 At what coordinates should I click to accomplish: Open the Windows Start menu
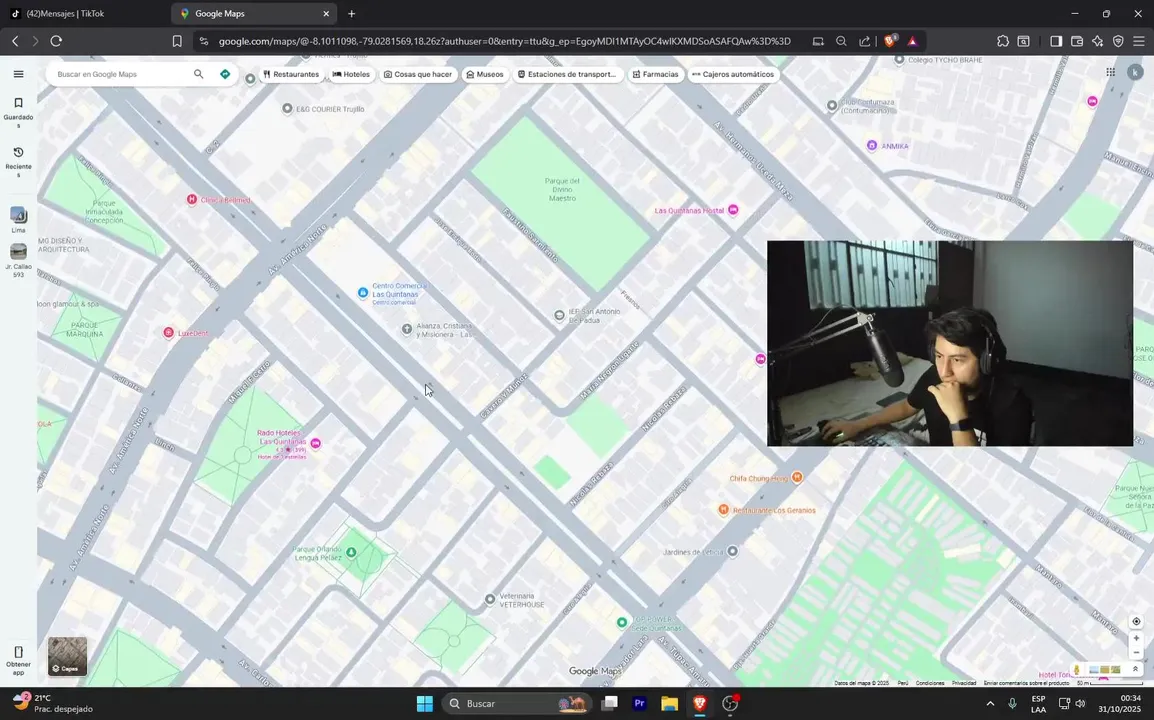pos(425,703)
